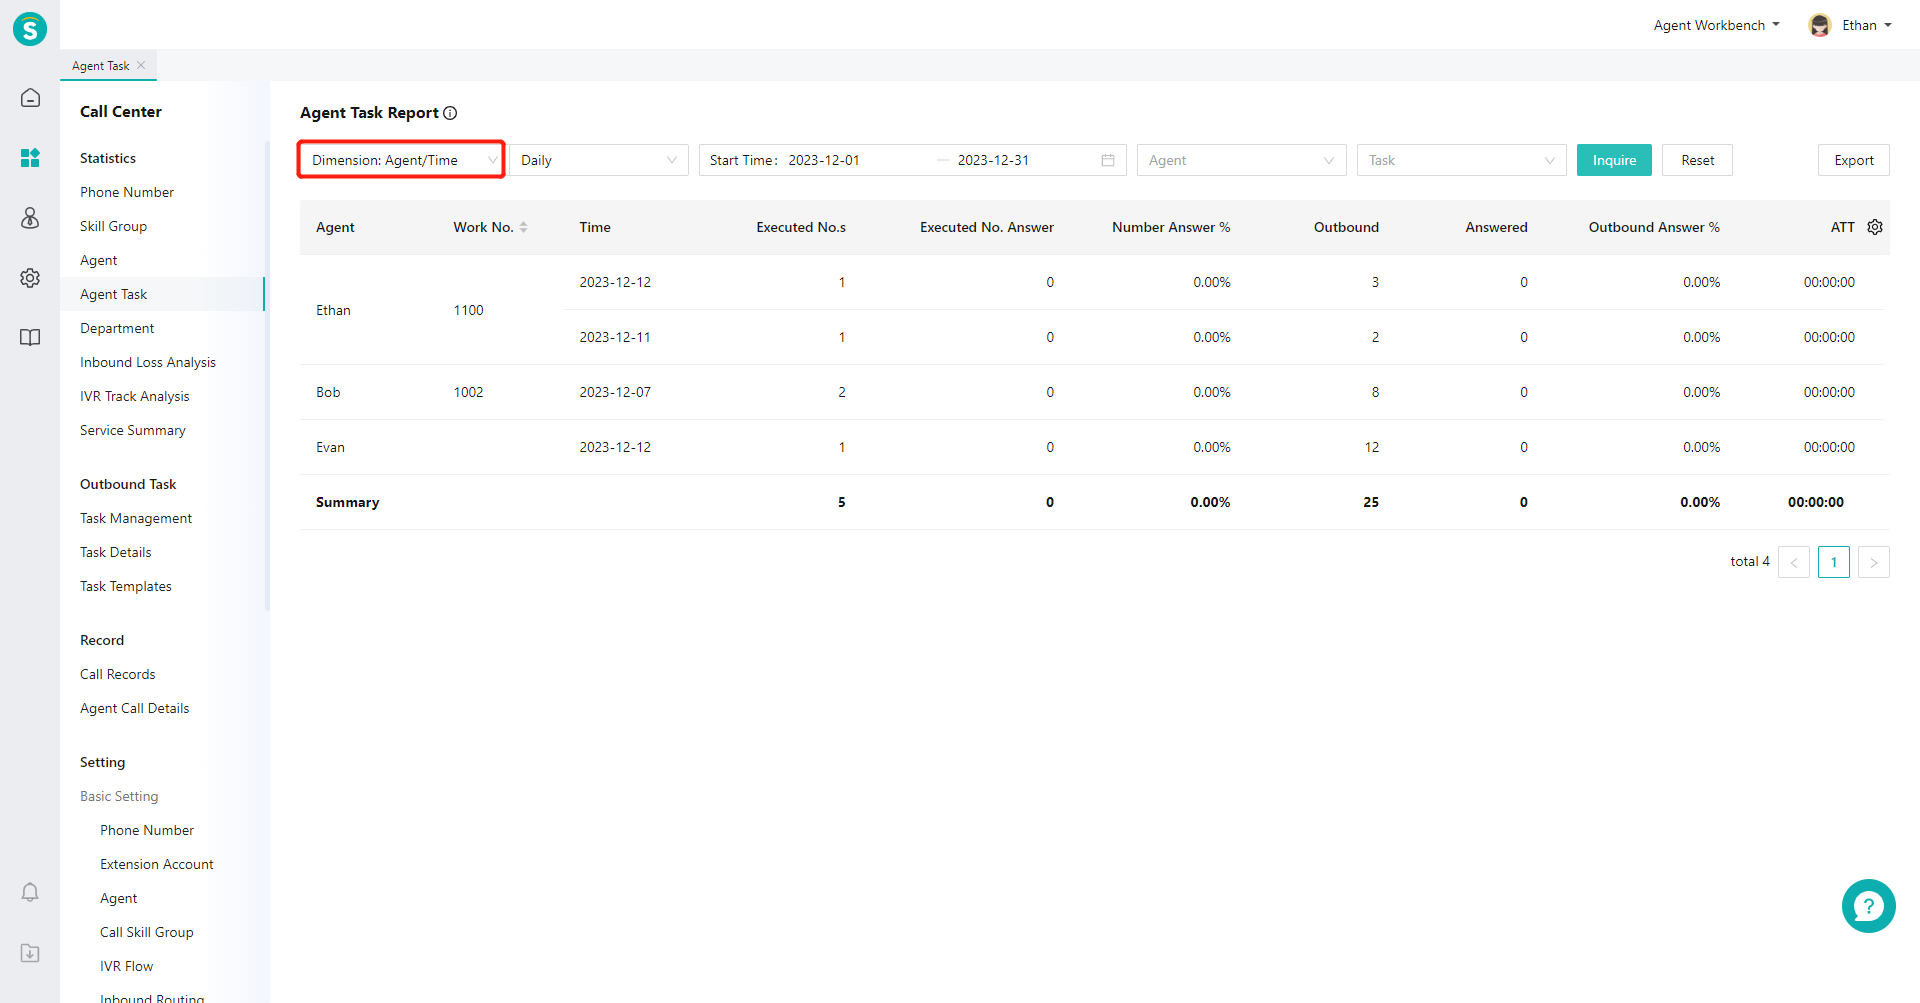Click work number 1002 cell

pos(468,392)
